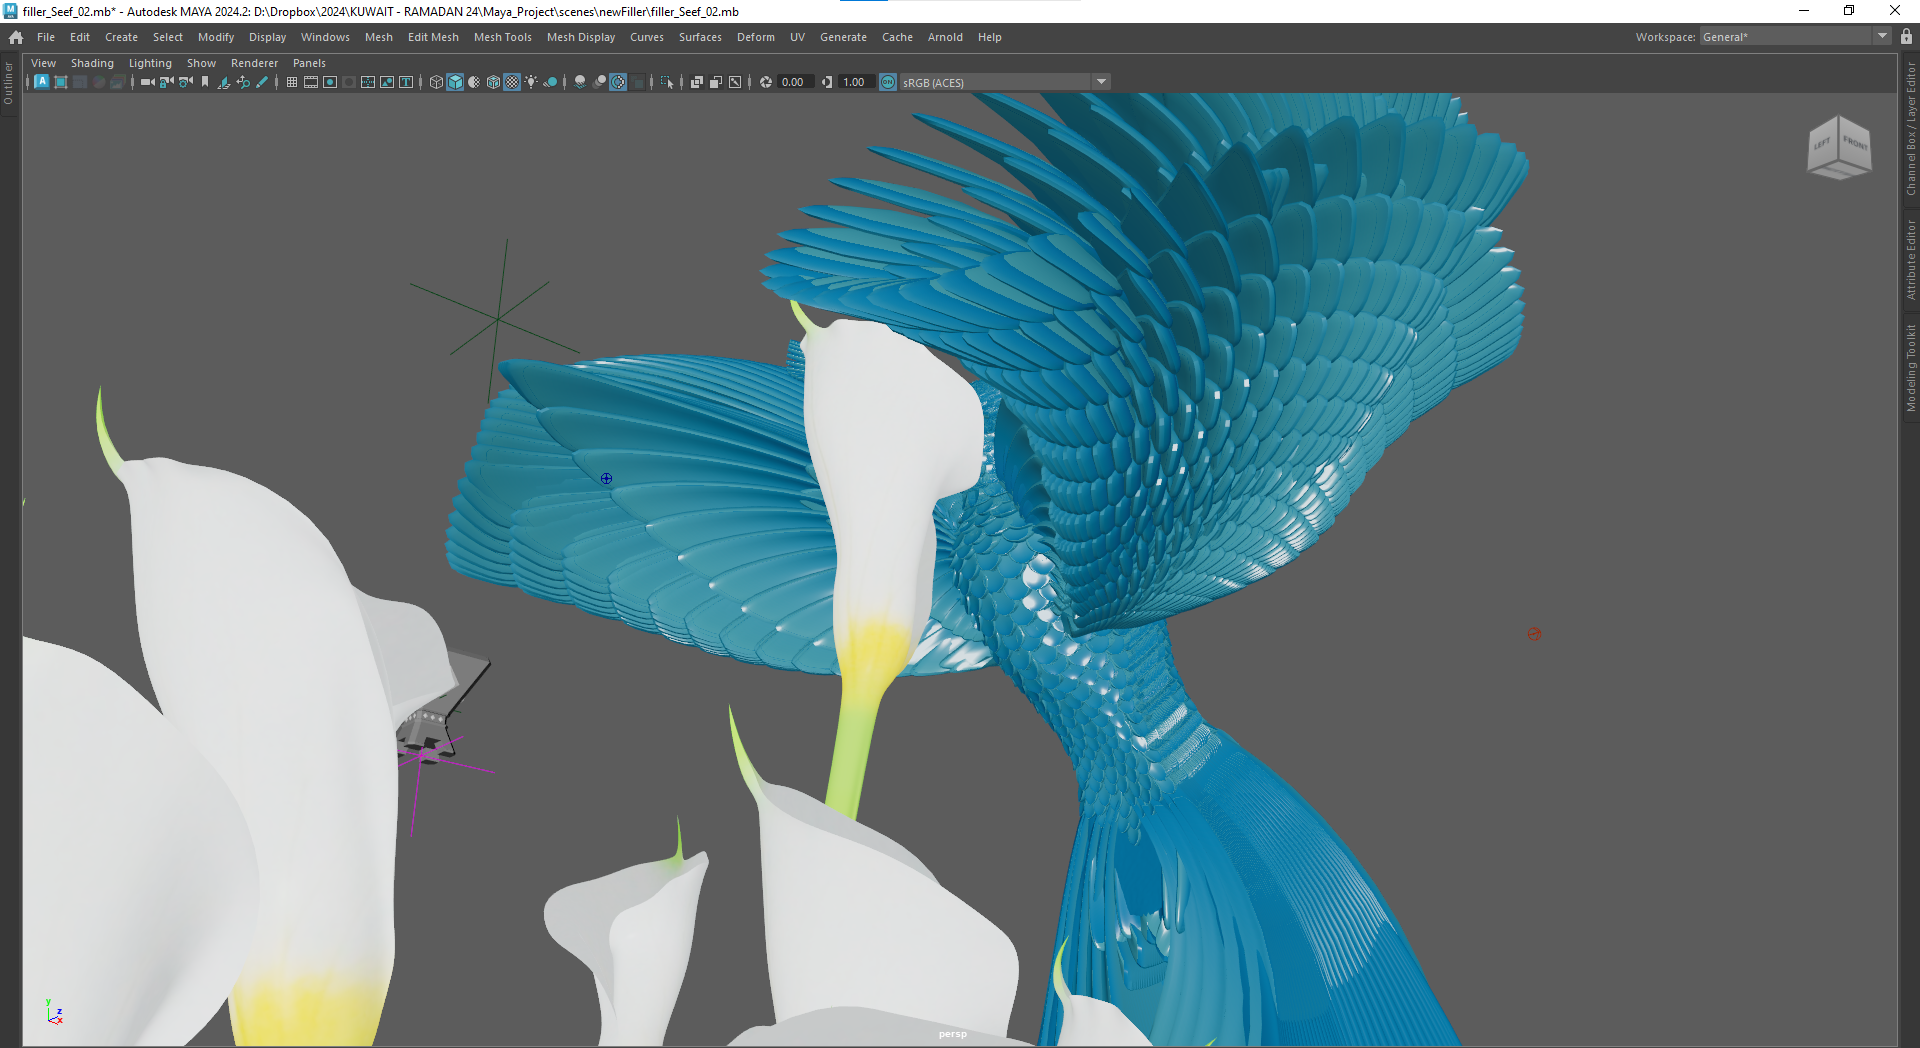Click the Bookmarks icon
This screenshot has height=1048, width=1920.
(x=205, y=82)
